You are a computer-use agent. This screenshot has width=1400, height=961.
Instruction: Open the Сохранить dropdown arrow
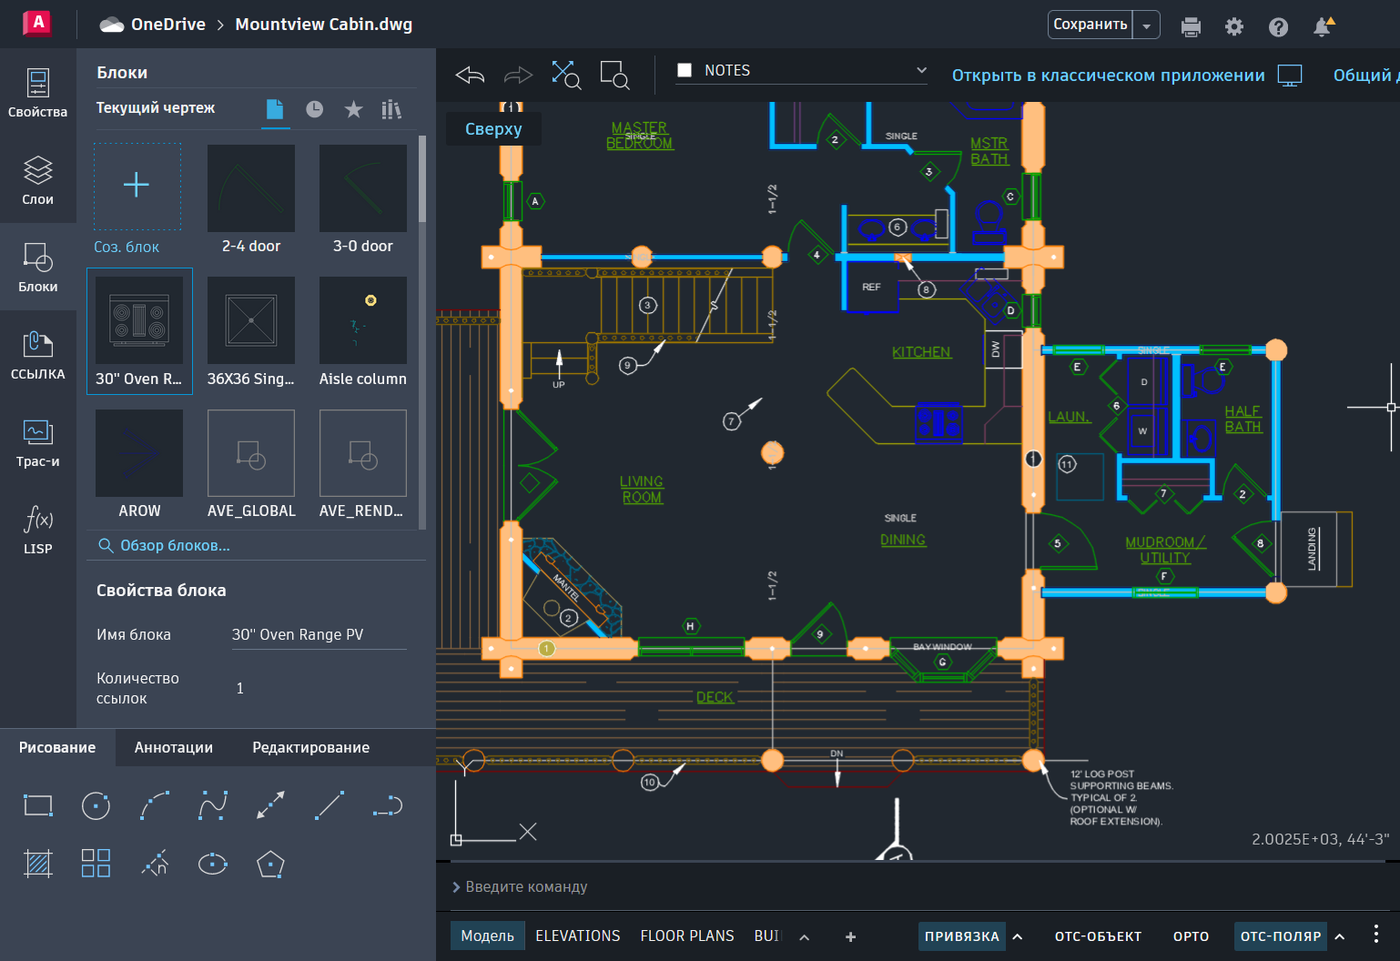tap(1147, 25)
